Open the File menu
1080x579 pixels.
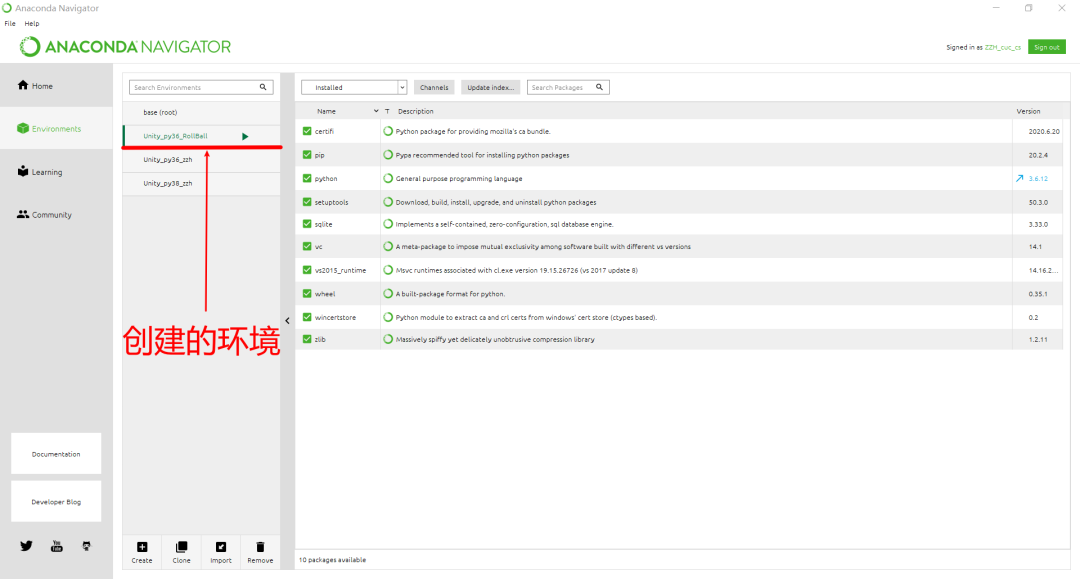click(x=10, y=23)
